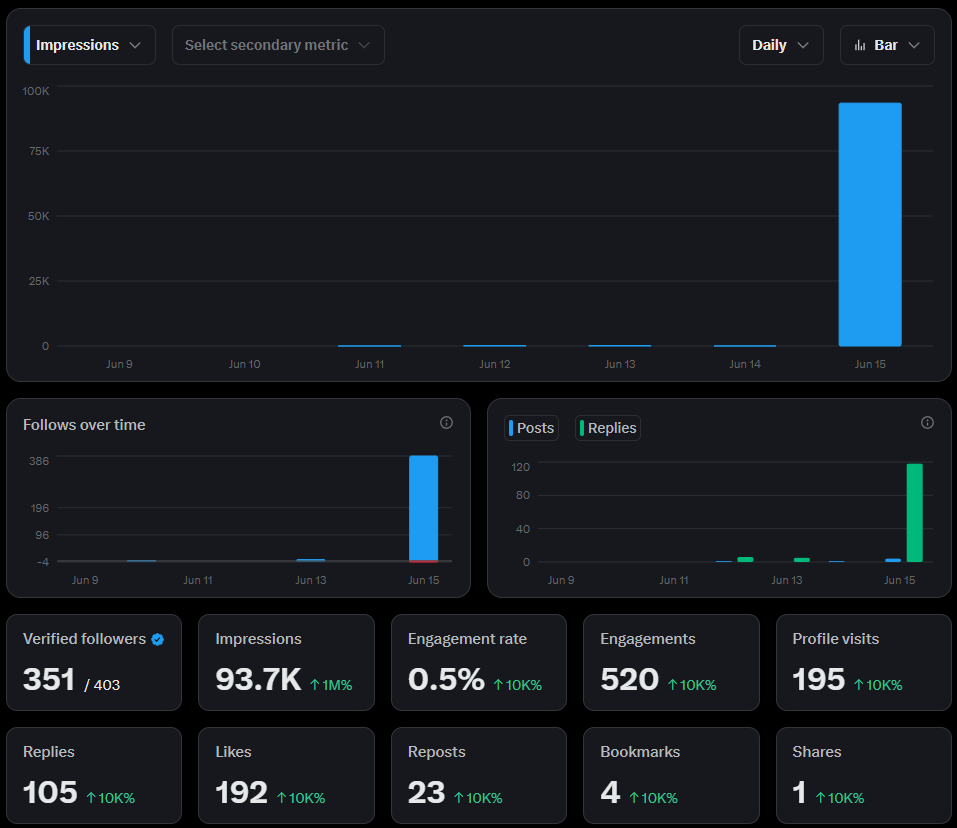Open the Engagement rate card
957x828 pixels.
pos(478,663)
